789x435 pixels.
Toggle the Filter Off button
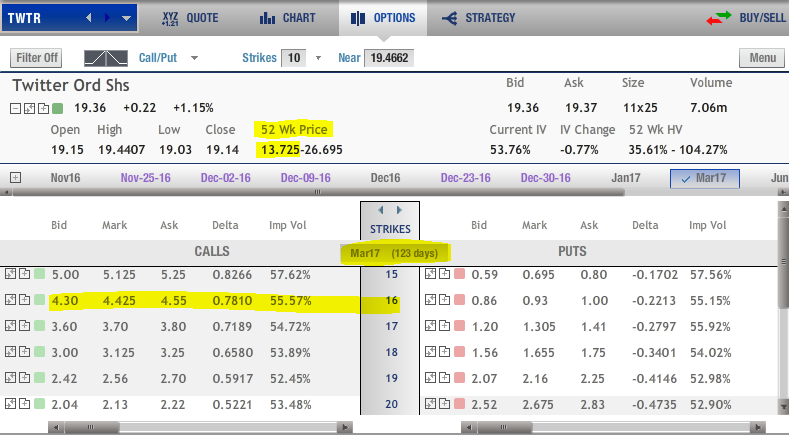tap(36, 58)
